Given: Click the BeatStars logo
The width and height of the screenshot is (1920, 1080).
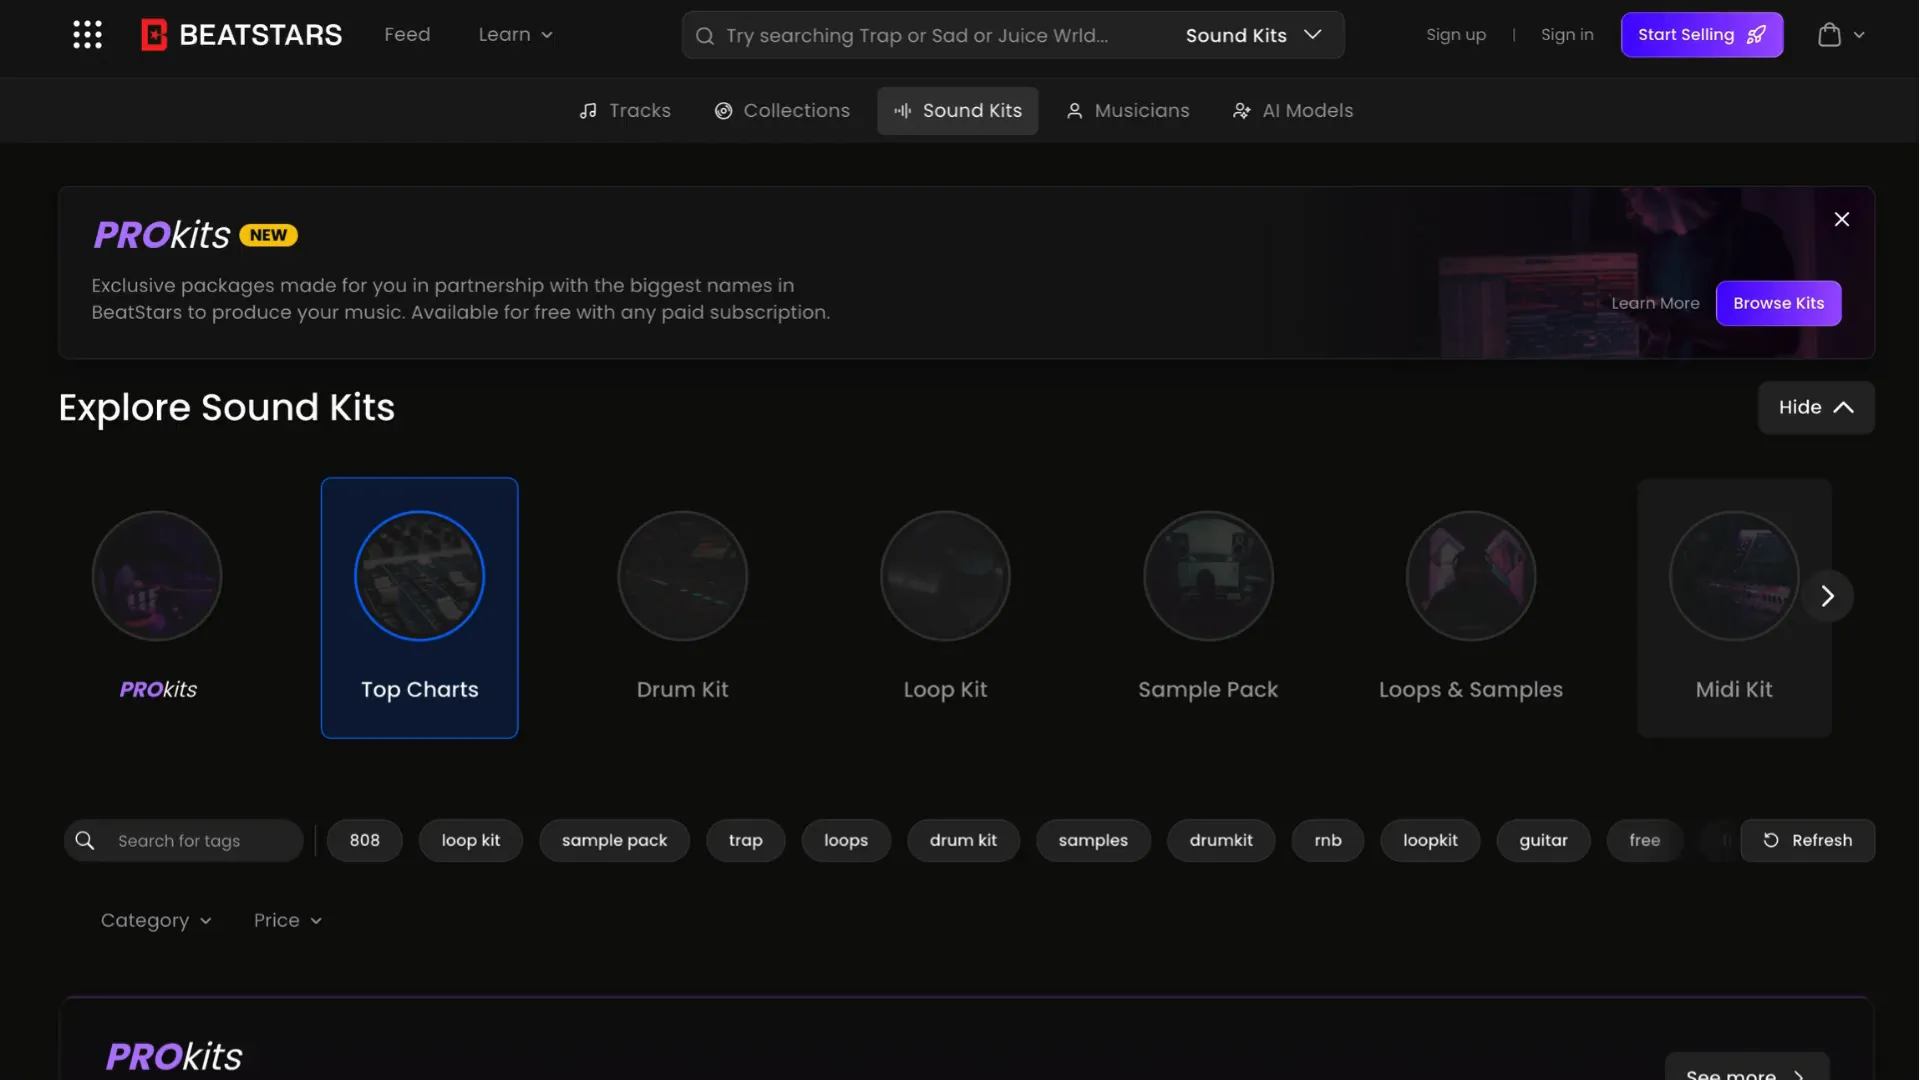Looking at the screenshot, I should coord(241,35).
